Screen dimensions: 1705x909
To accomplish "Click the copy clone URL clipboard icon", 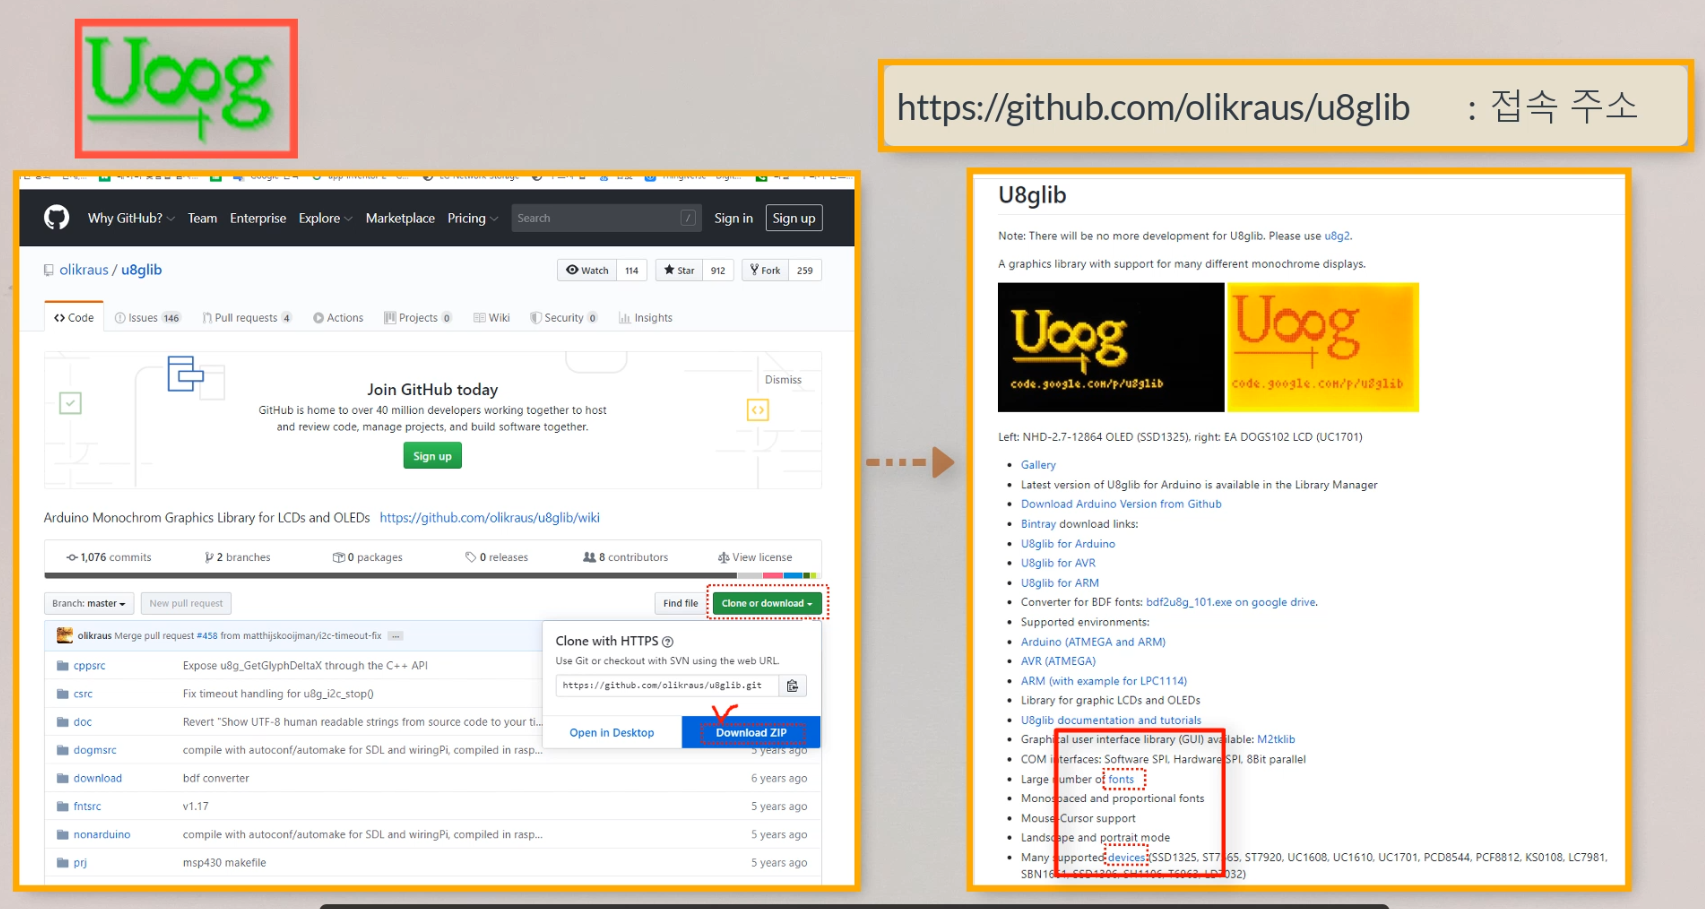I will pos(792,686).
